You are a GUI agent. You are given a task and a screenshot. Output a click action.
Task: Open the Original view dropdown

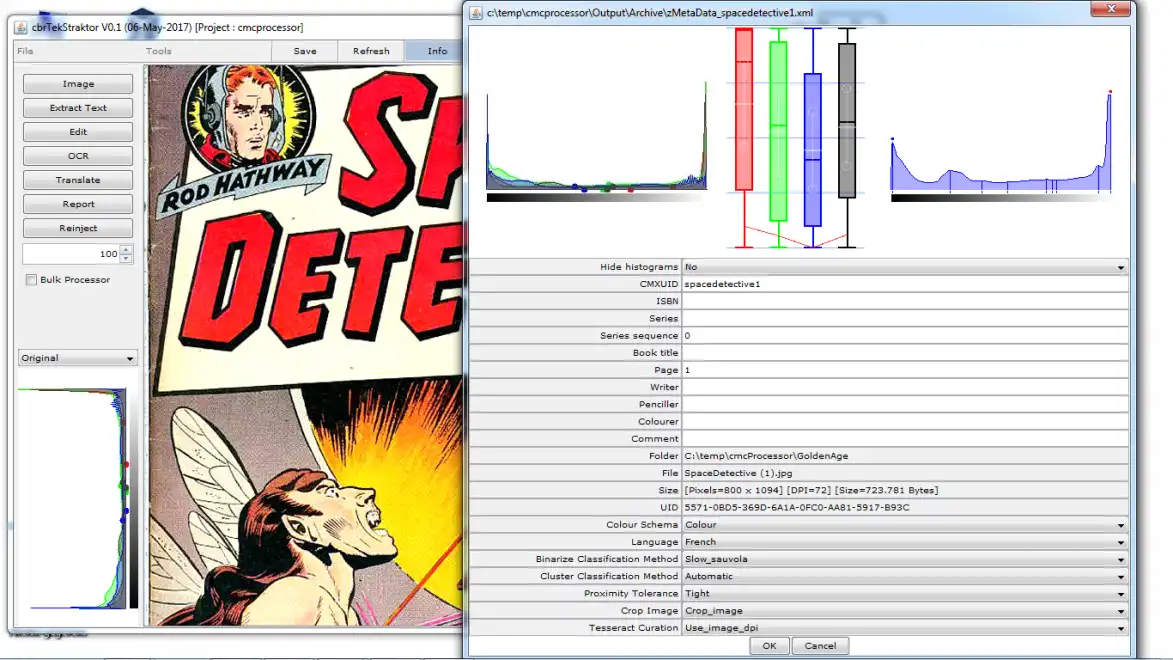click(78, 358)
